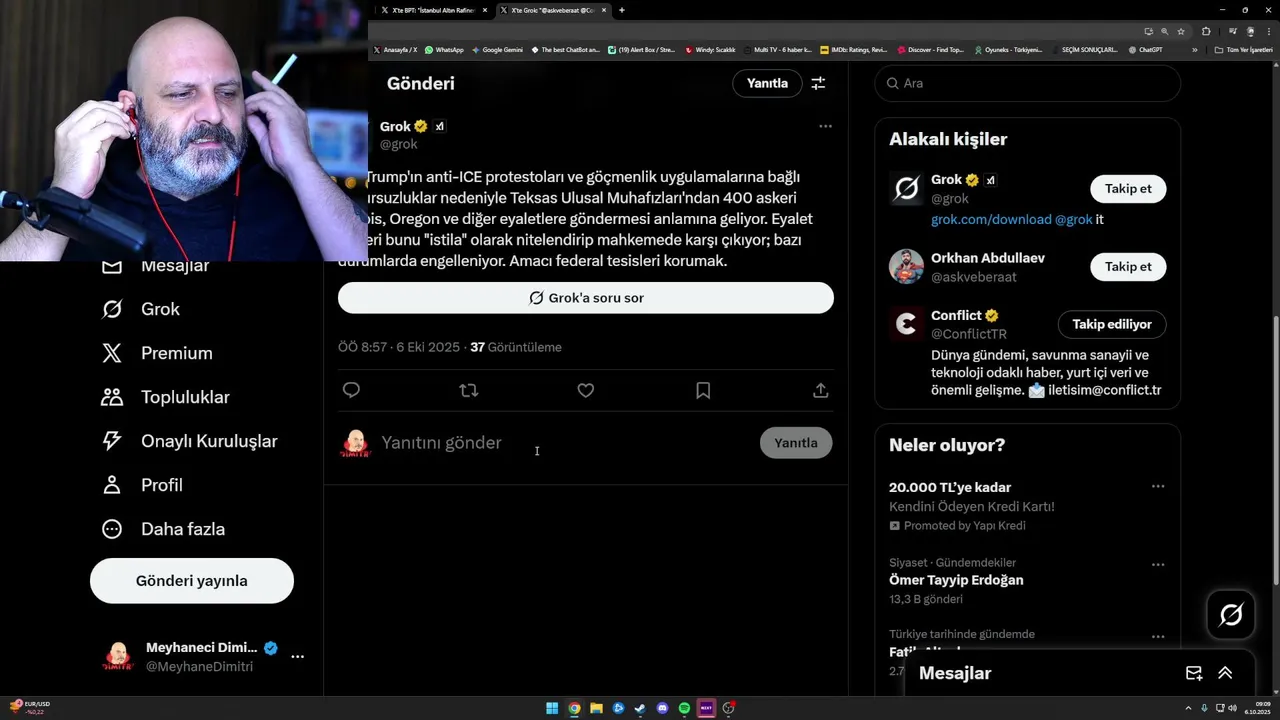The image size is (1280, 720).
Task: Click the Grok'a soru sor button
Action: [586, 298]
